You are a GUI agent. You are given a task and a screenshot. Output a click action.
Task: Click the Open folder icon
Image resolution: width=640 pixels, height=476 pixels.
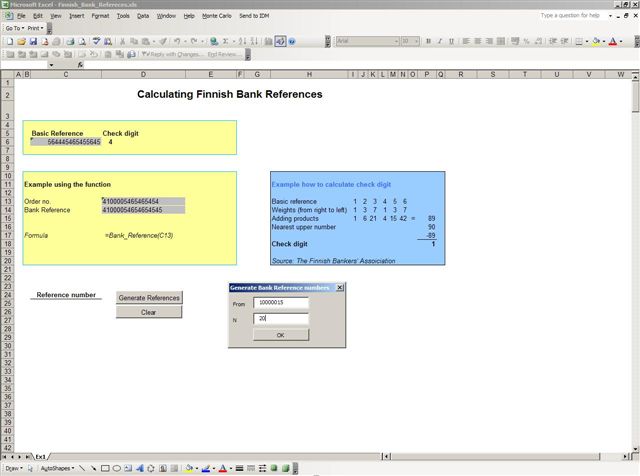point(22,41)
